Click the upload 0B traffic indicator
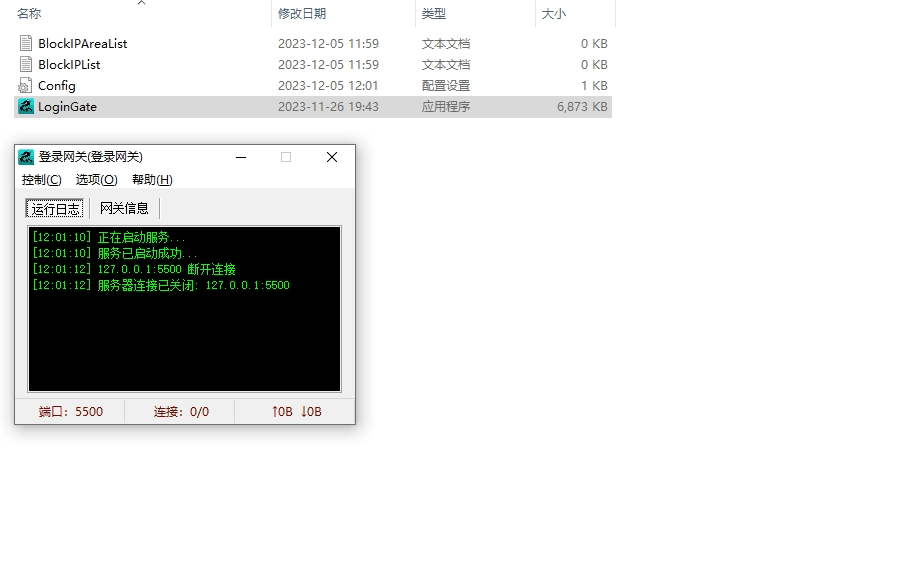The image size is (899, 568). coord(282,412)
